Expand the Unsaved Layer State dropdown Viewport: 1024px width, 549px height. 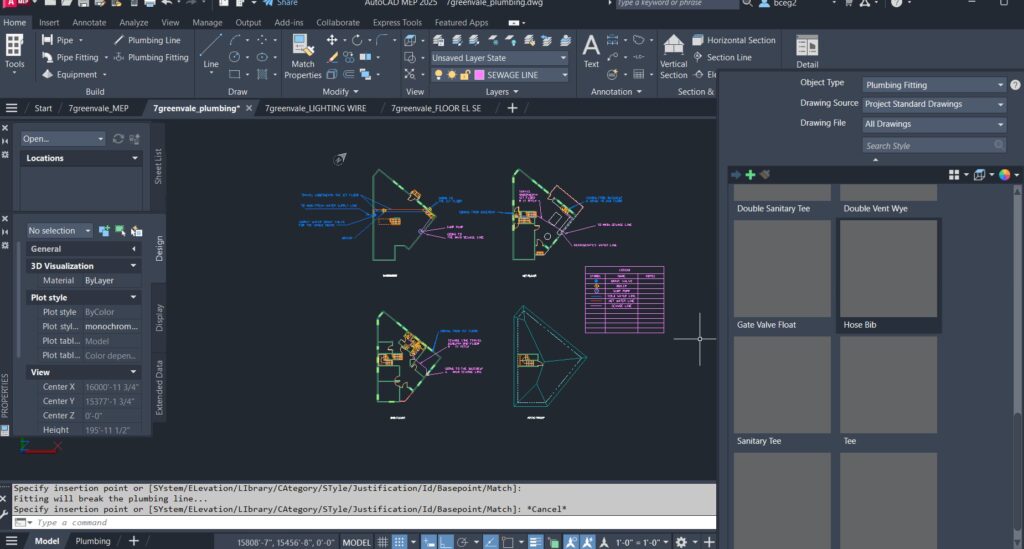(x=499, y=58)
